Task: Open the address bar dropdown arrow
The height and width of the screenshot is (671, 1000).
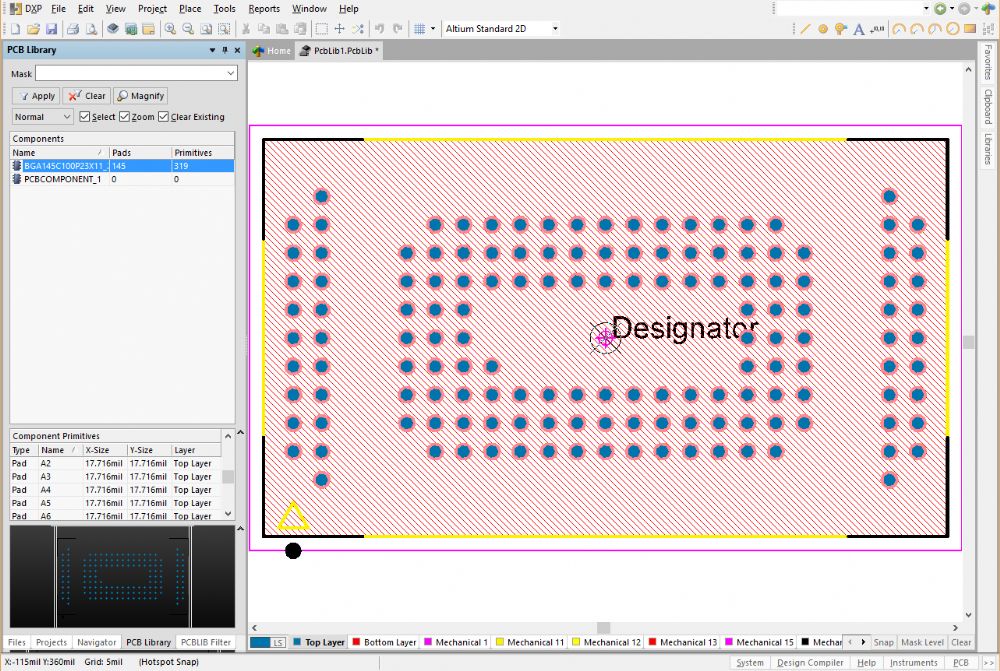Action: point(926,9)
